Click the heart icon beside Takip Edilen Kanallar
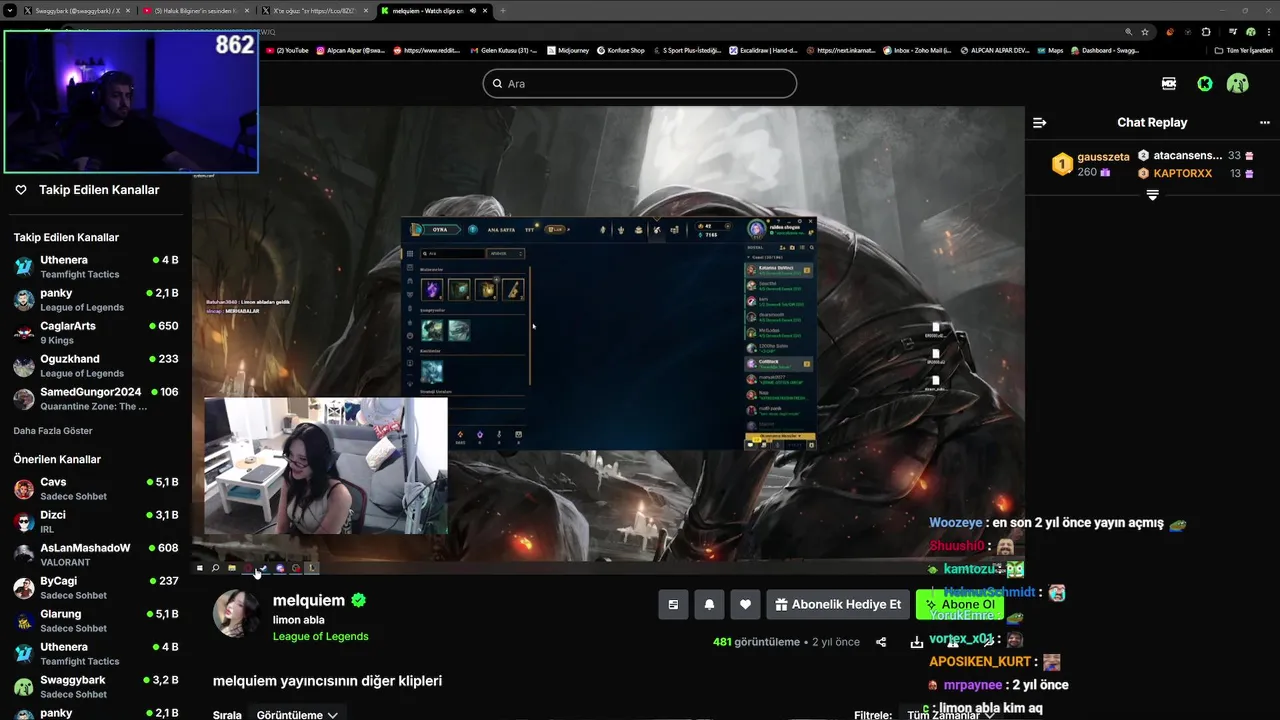Screen dimensions: 1280x720 tap(21, 189)
